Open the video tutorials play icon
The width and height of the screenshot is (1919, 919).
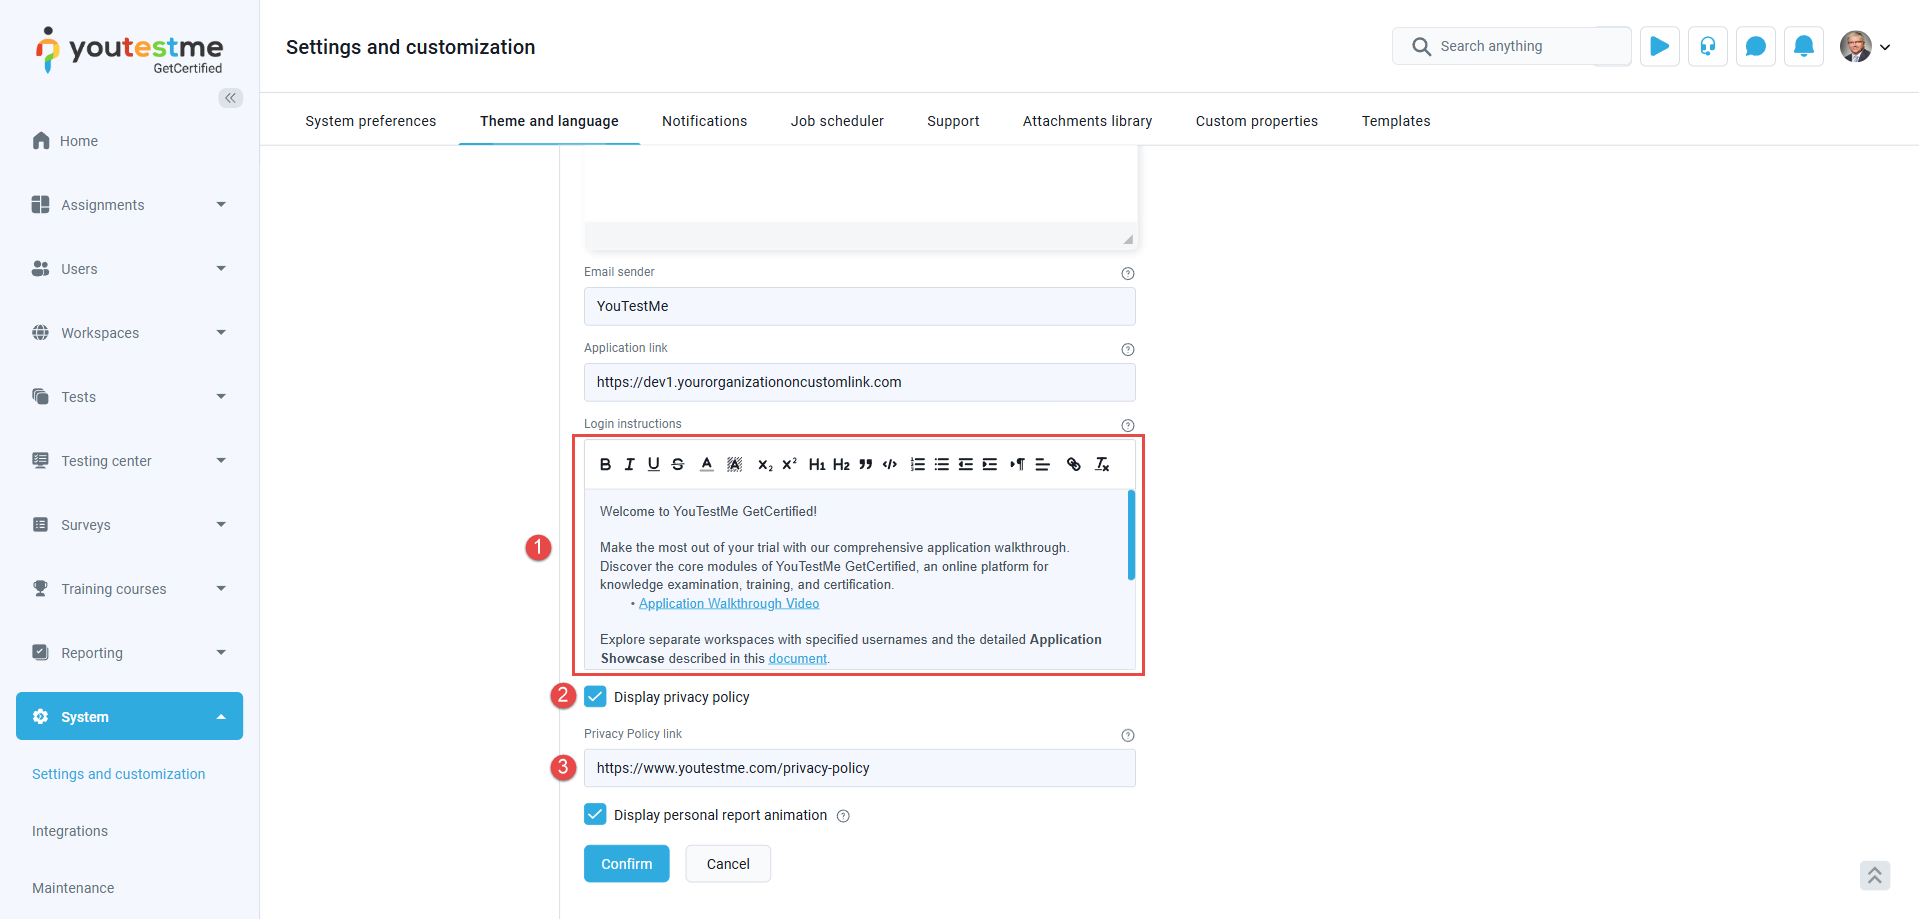[x=1660, y=46]
